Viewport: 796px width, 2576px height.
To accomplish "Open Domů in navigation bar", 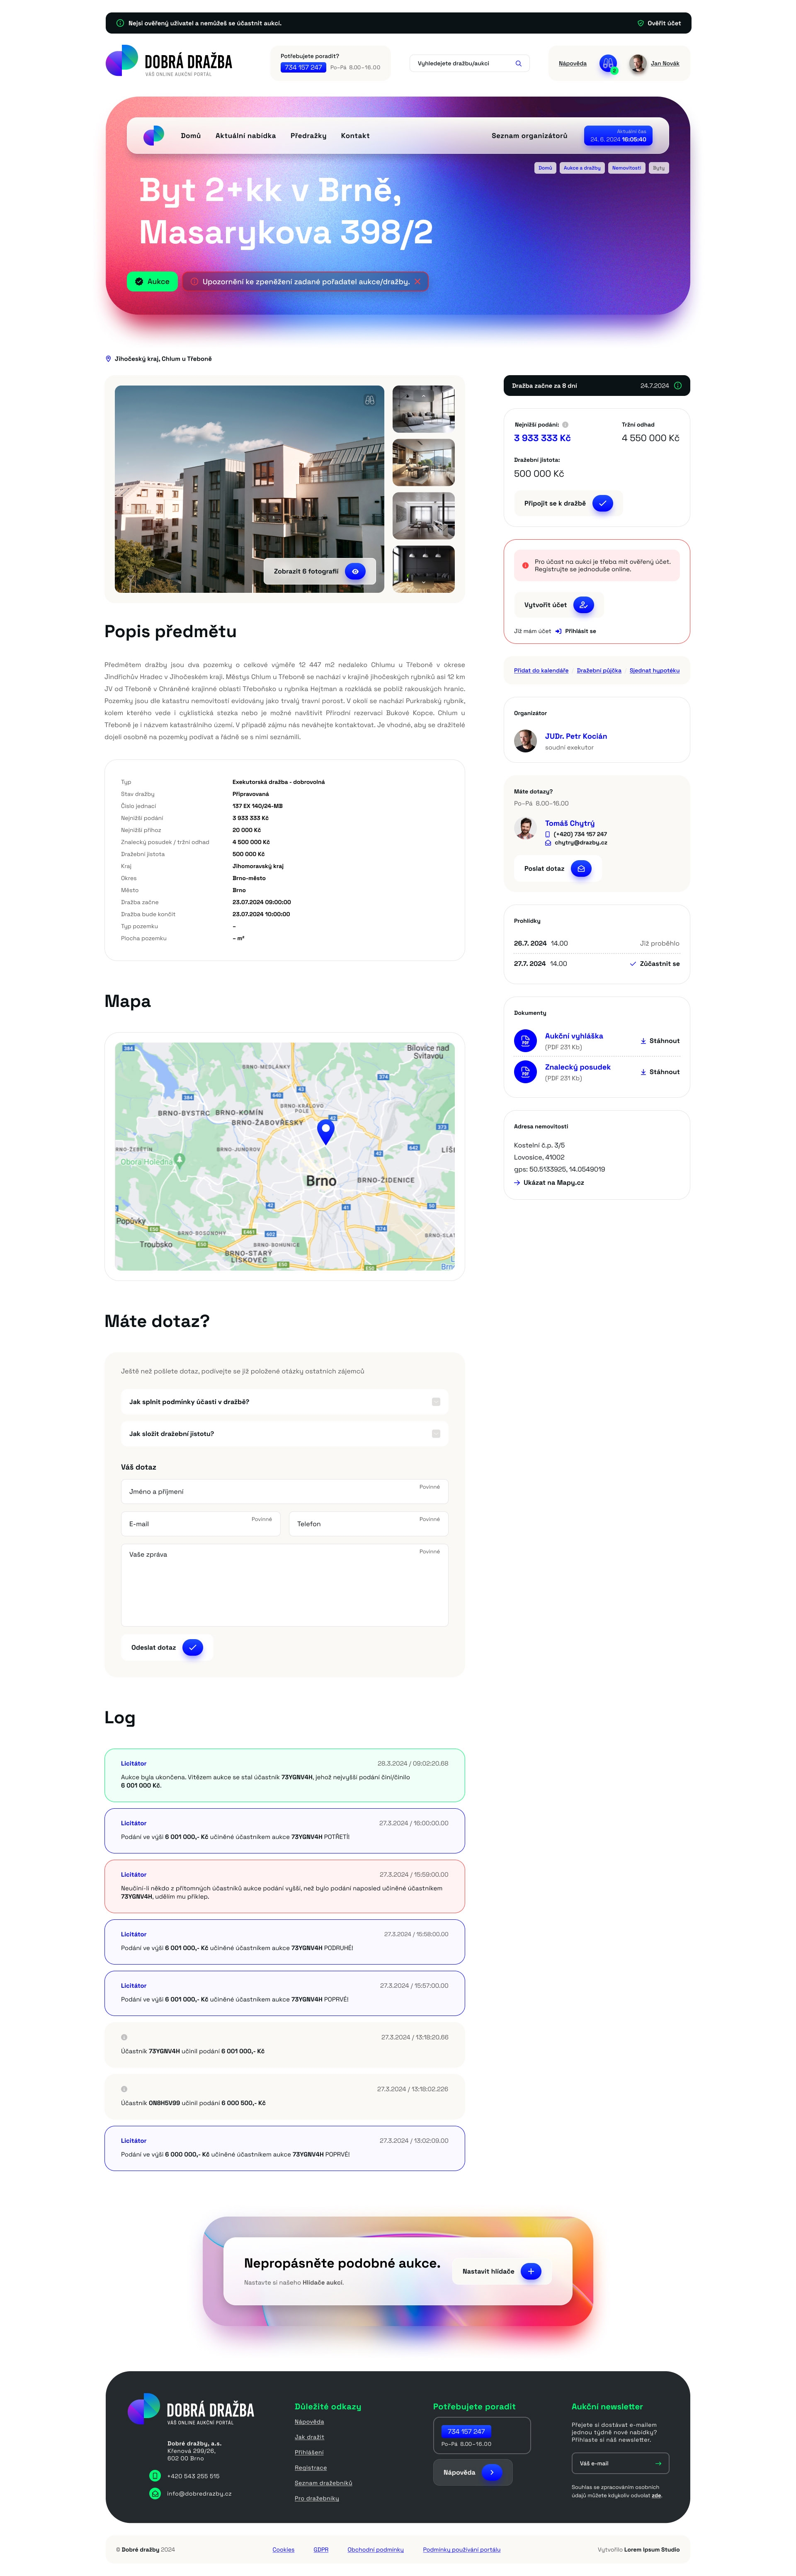I will [x=191, y=136].
